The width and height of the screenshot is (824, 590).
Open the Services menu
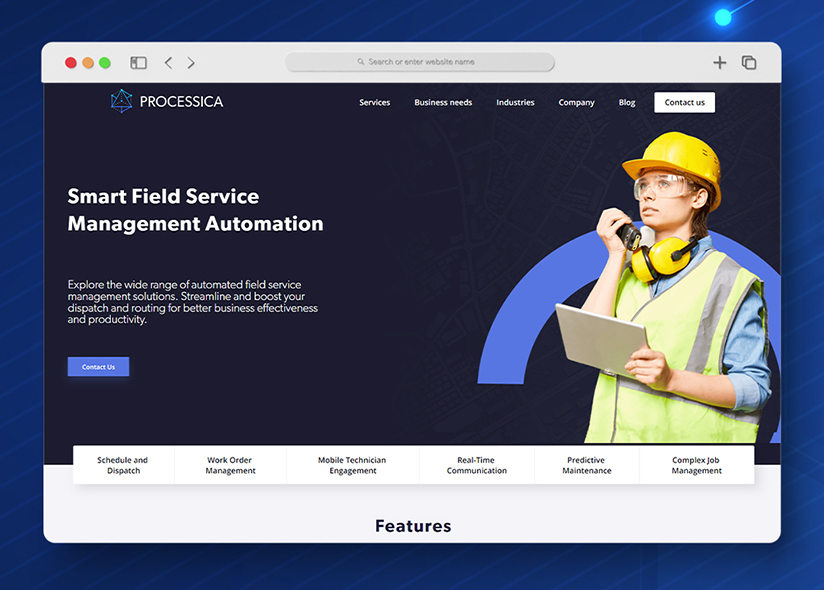click(x=375, y=102)
